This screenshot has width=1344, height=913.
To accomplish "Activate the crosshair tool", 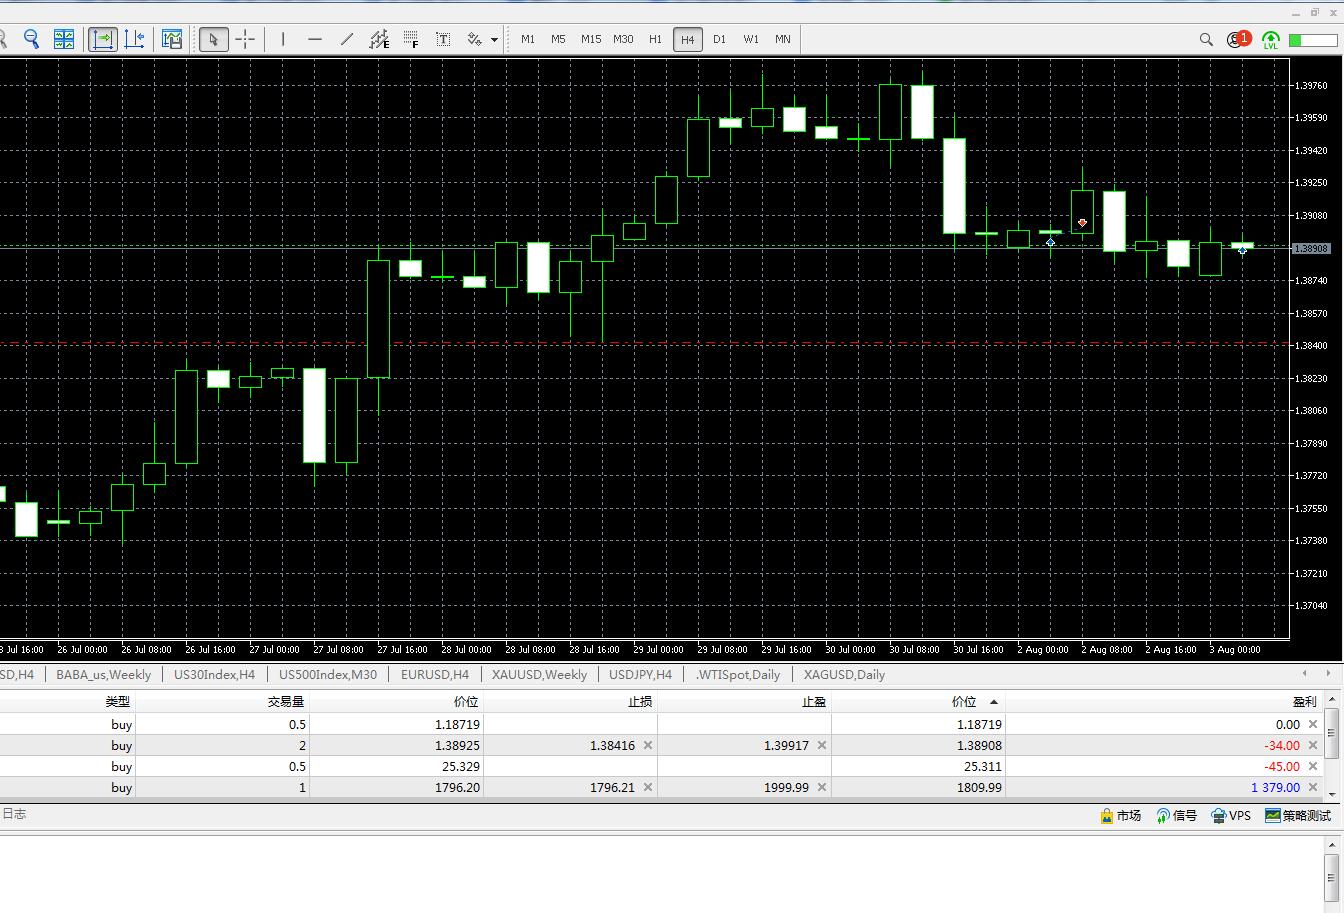I will 245,39.
